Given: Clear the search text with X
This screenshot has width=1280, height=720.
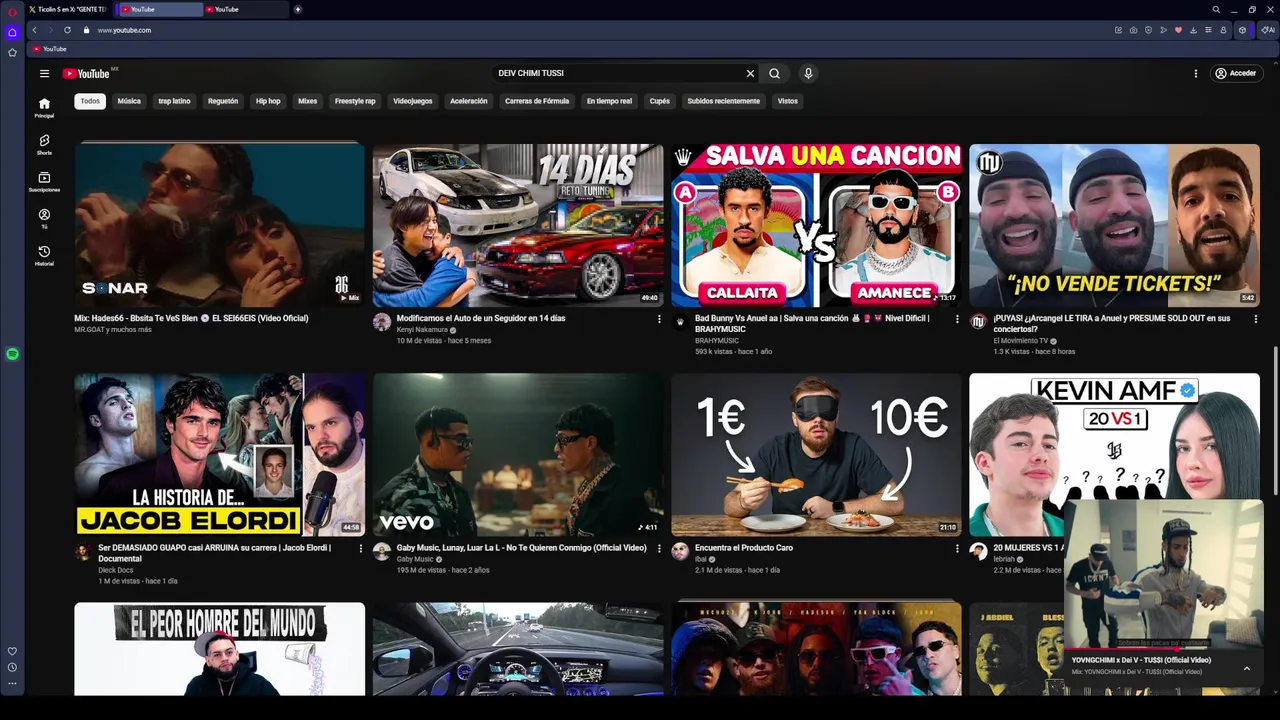Looking at the screenshot, I should (750, 73).
